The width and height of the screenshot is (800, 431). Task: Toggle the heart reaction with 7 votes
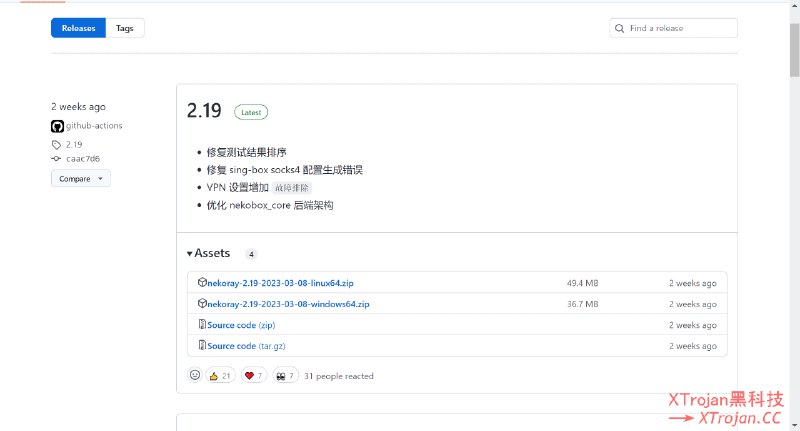[254, 376]
